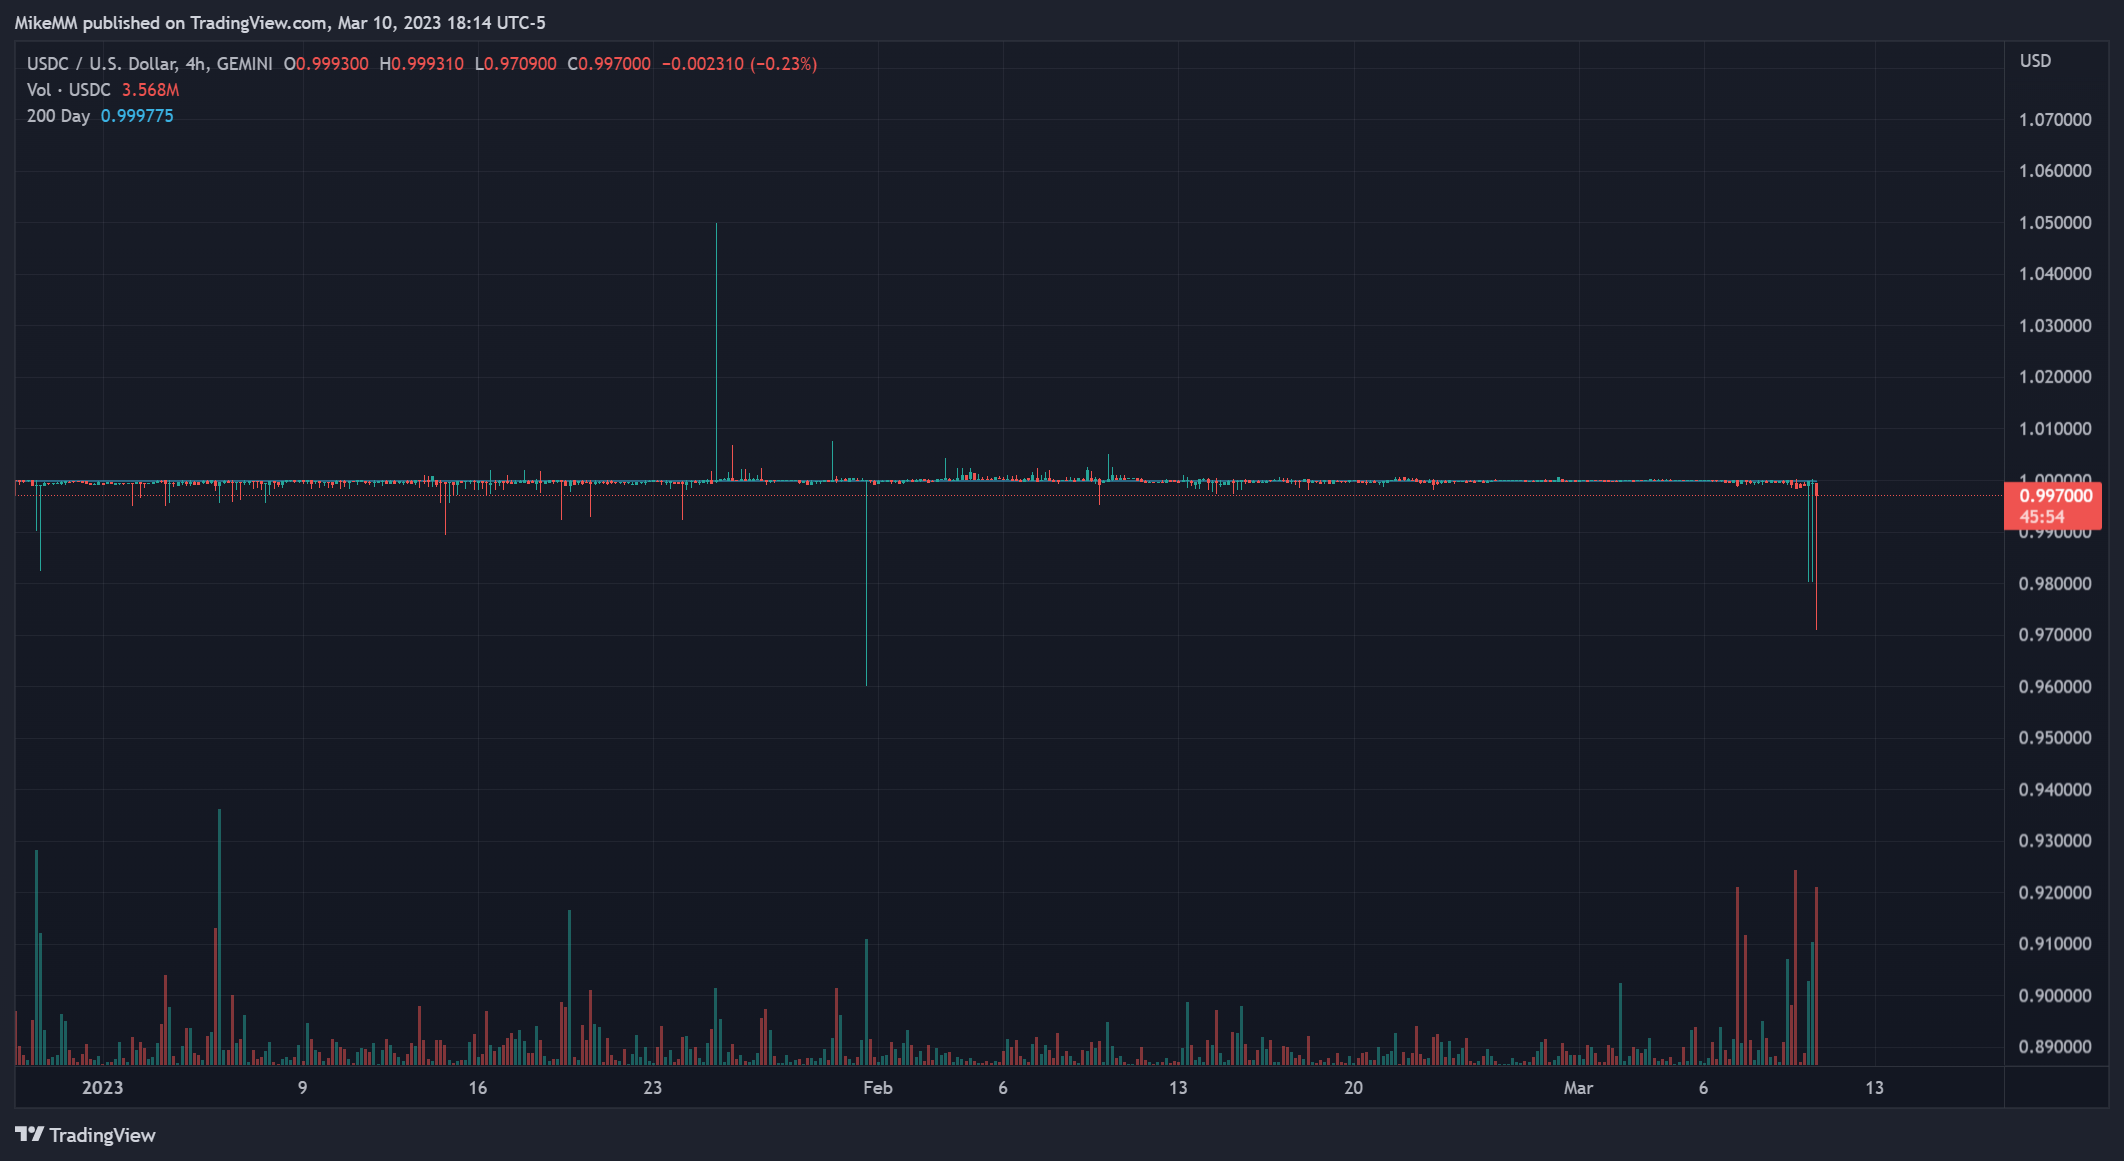2124x1161 pixels.
Task: Click the low price value L0.970900
Action: click(515, 64)
